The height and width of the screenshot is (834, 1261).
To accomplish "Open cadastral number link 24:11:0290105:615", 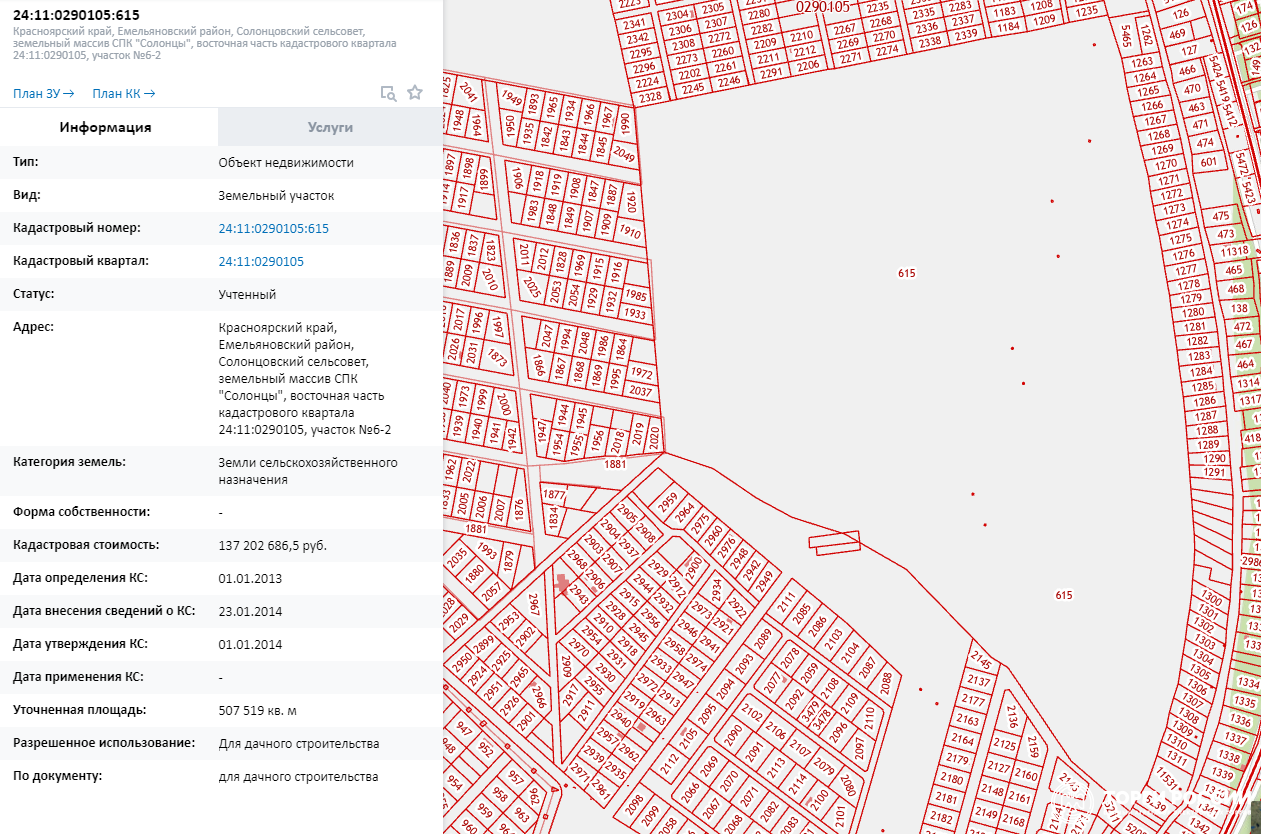I will tap(273, 228).
